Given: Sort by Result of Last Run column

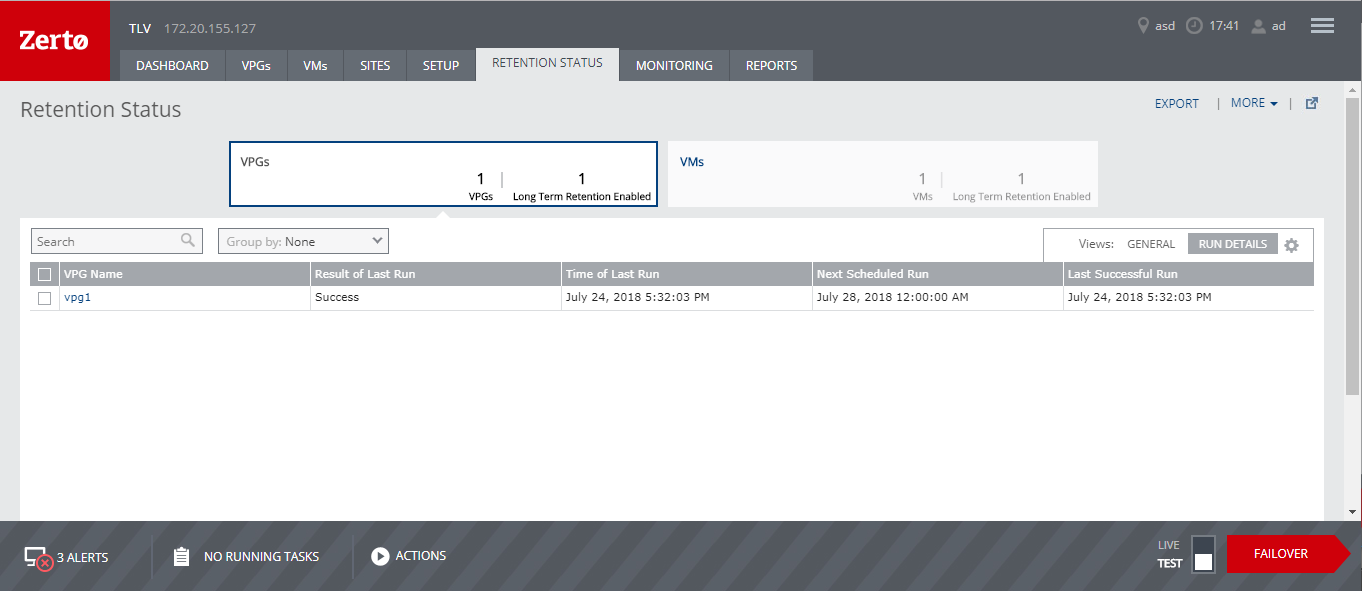Looking at the screenshot, I should (x=436, y=274).
